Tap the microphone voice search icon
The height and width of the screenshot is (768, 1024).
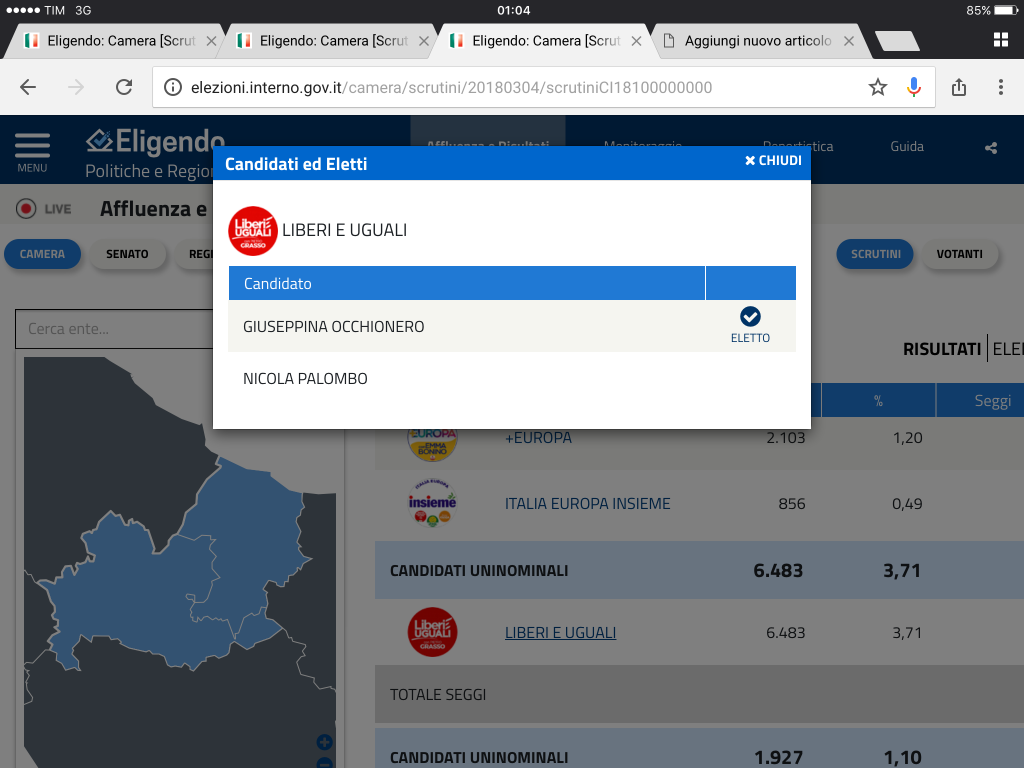point(913,87)
